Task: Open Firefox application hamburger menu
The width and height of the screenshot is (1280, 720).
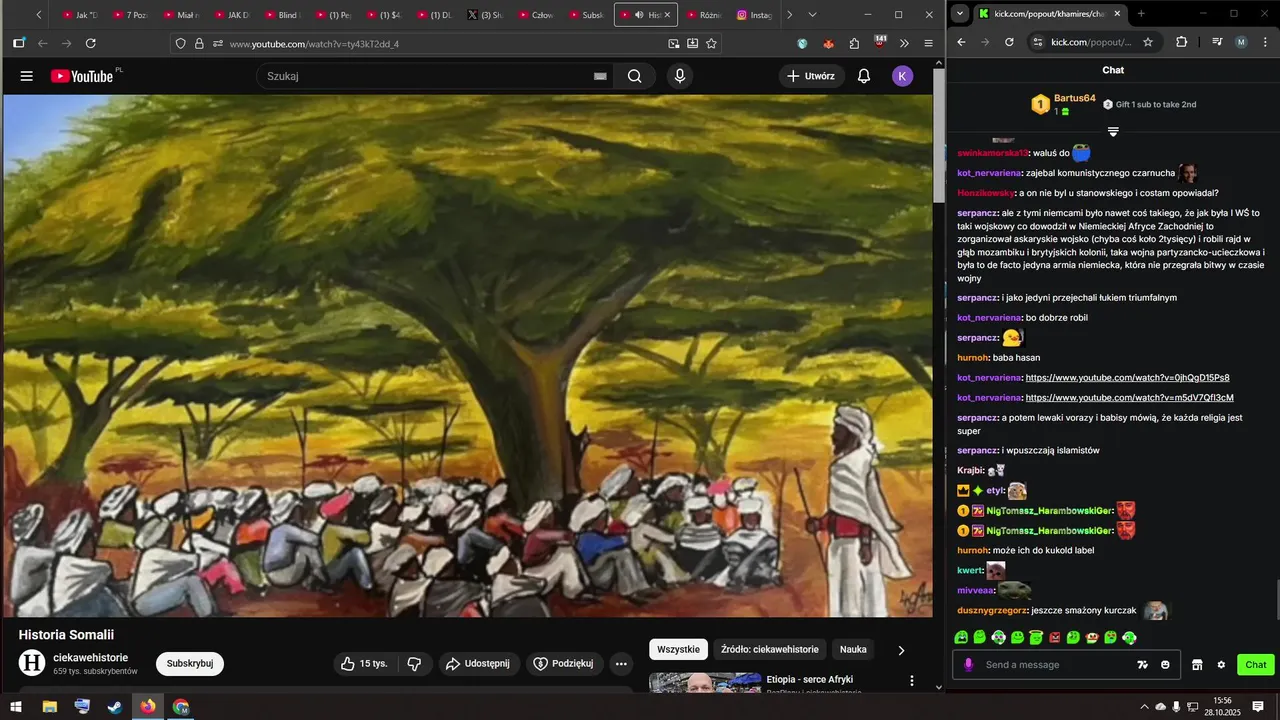Action: 928,44
